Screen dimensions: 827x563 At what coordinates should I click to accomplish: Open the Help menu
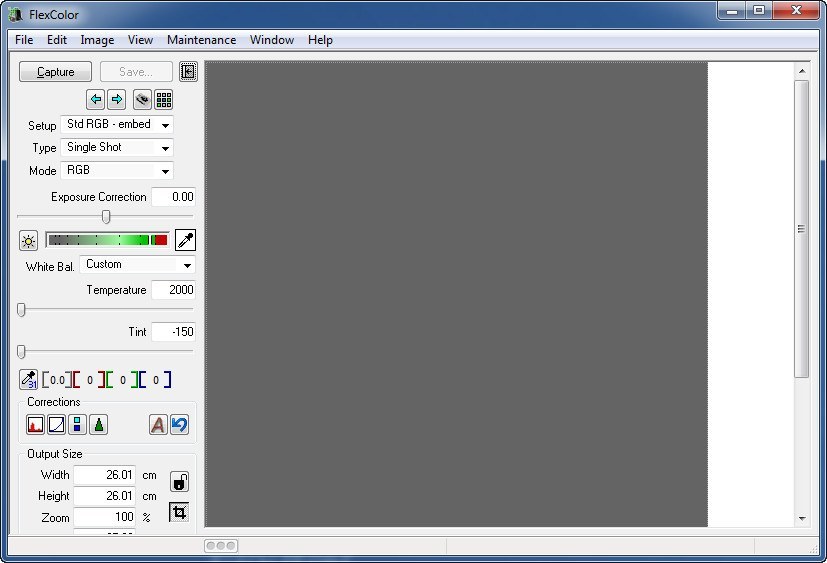pos(320,40)
